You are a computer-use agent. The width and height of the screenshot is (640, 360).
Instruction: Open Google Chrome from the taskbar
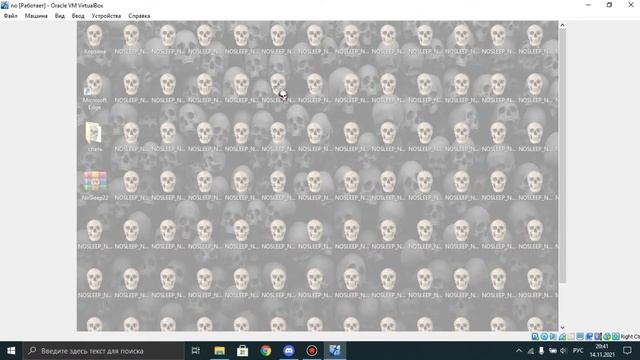coord(266,351)
